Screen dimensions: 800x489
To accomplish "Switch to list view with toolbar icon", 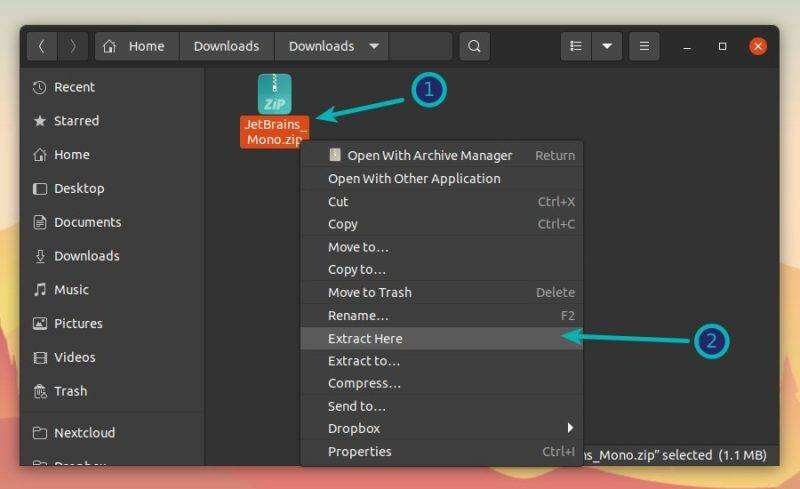I will point(576,46).
